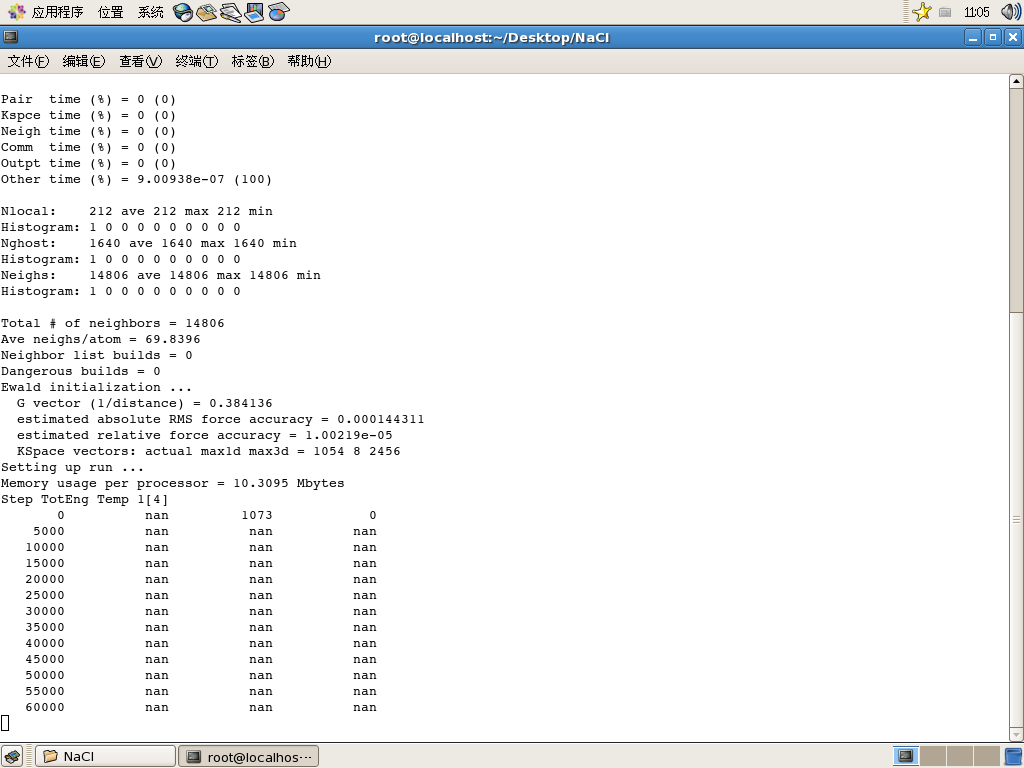
Task: Open the 帮助(H) help menu
Action: click(x=310, y=61)
